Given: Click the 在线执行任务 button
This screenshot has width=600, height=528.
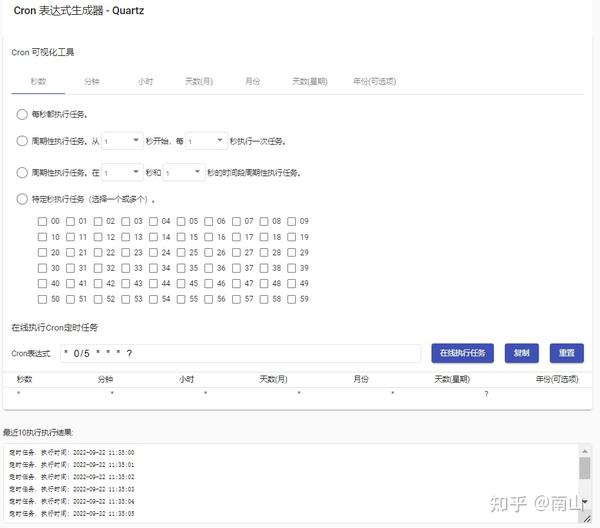Looking at the screenshot, I should (462, 353).
